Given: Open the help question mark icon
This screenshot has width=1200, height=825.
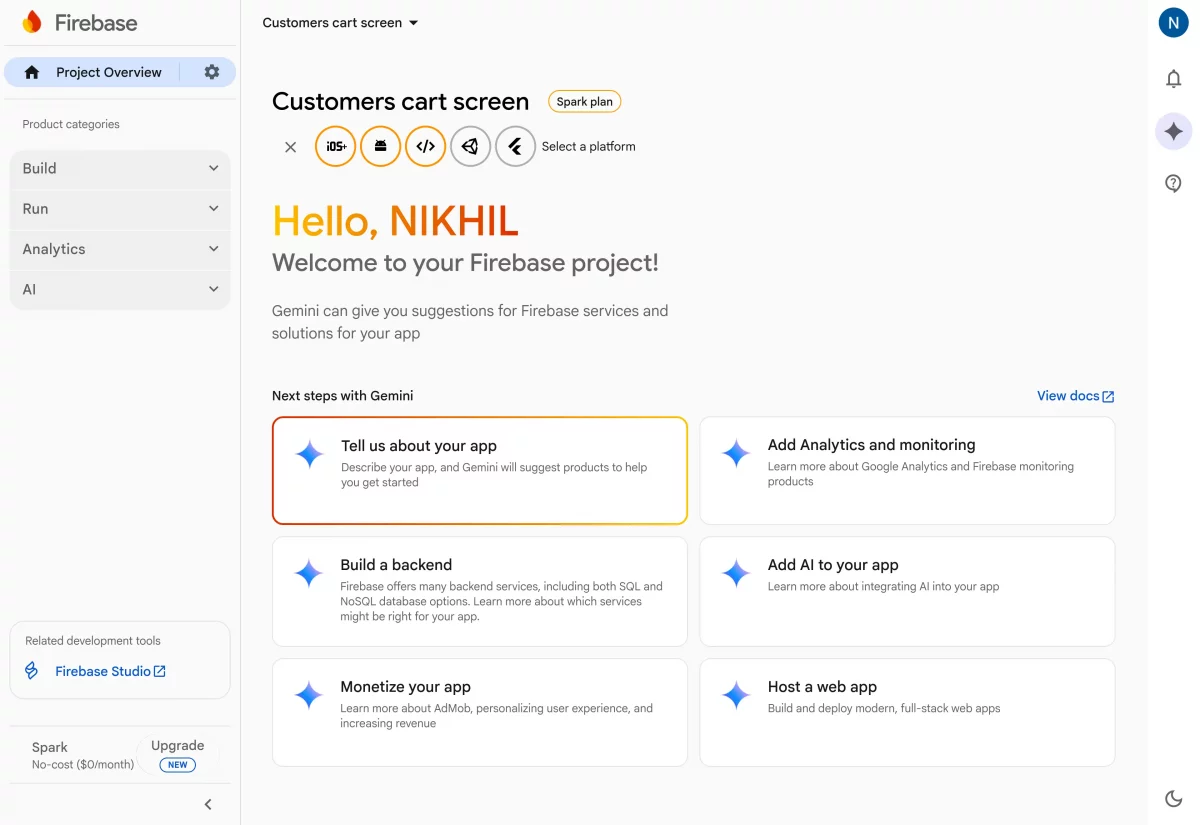Looking at the screenshot, I should pos(1174,183).
